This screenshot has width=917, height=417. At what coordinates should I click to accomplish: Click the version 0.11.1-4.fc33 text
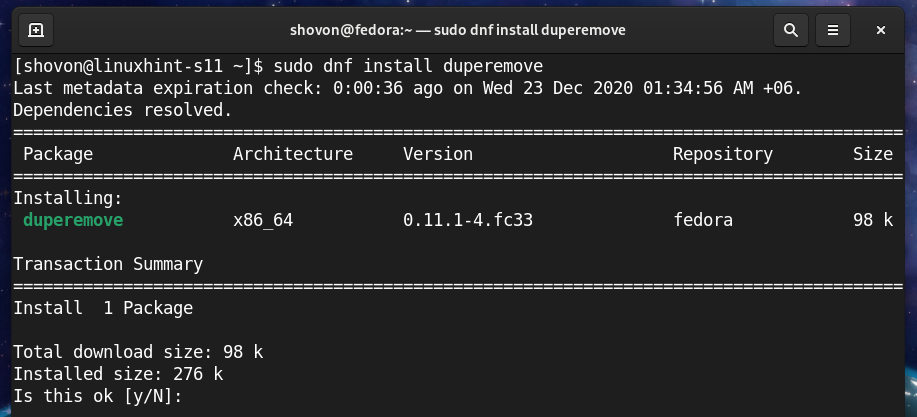click(467, 220)
